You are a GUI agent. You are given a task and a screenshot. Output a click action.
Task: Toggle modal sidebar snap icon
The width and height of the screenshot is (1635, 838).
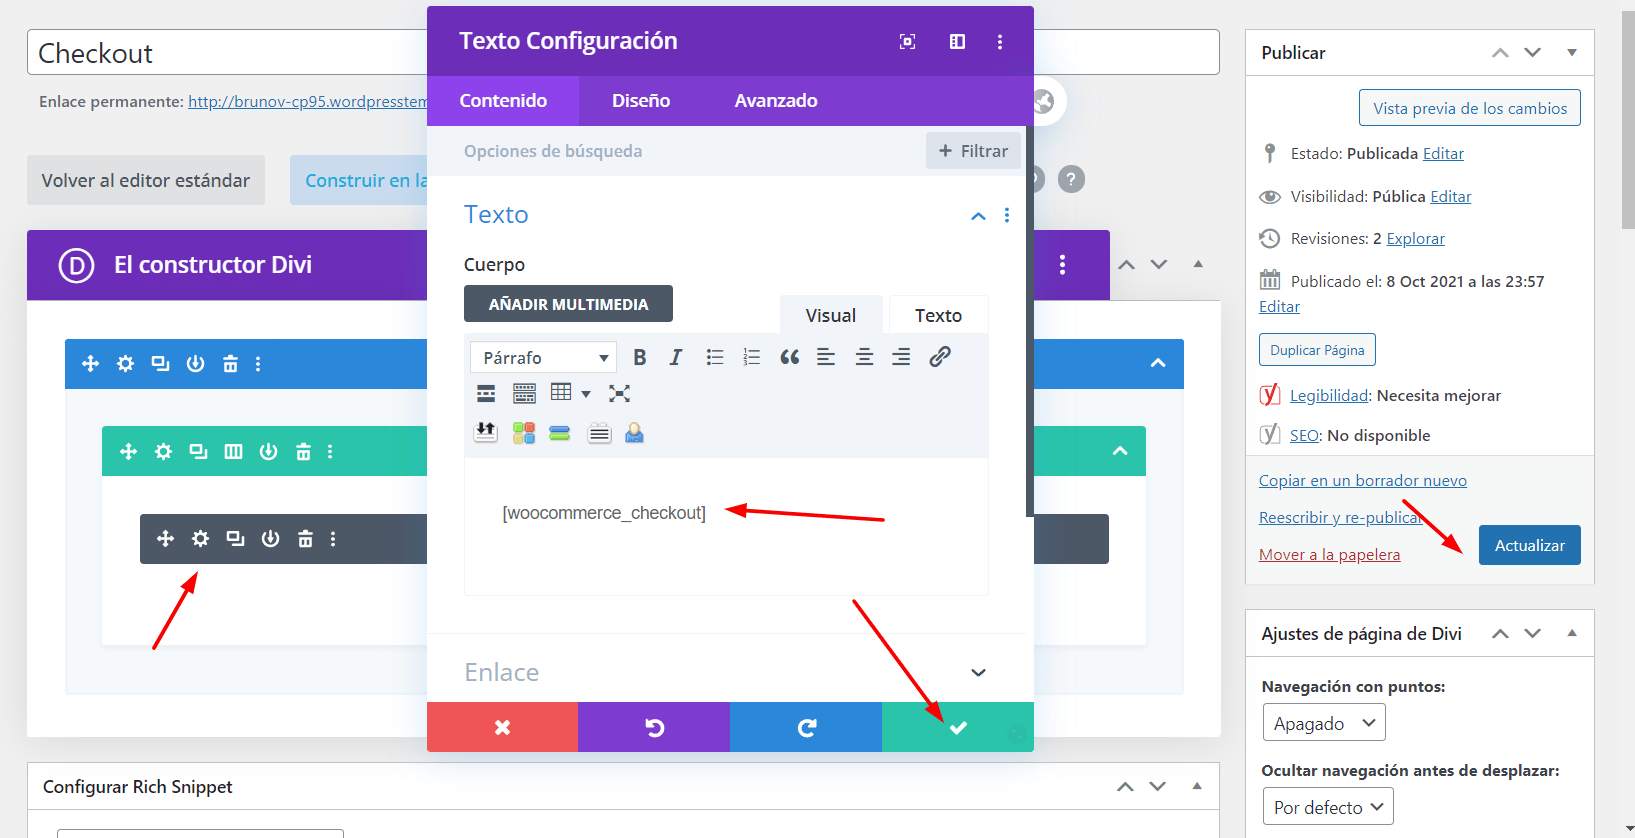957,42
